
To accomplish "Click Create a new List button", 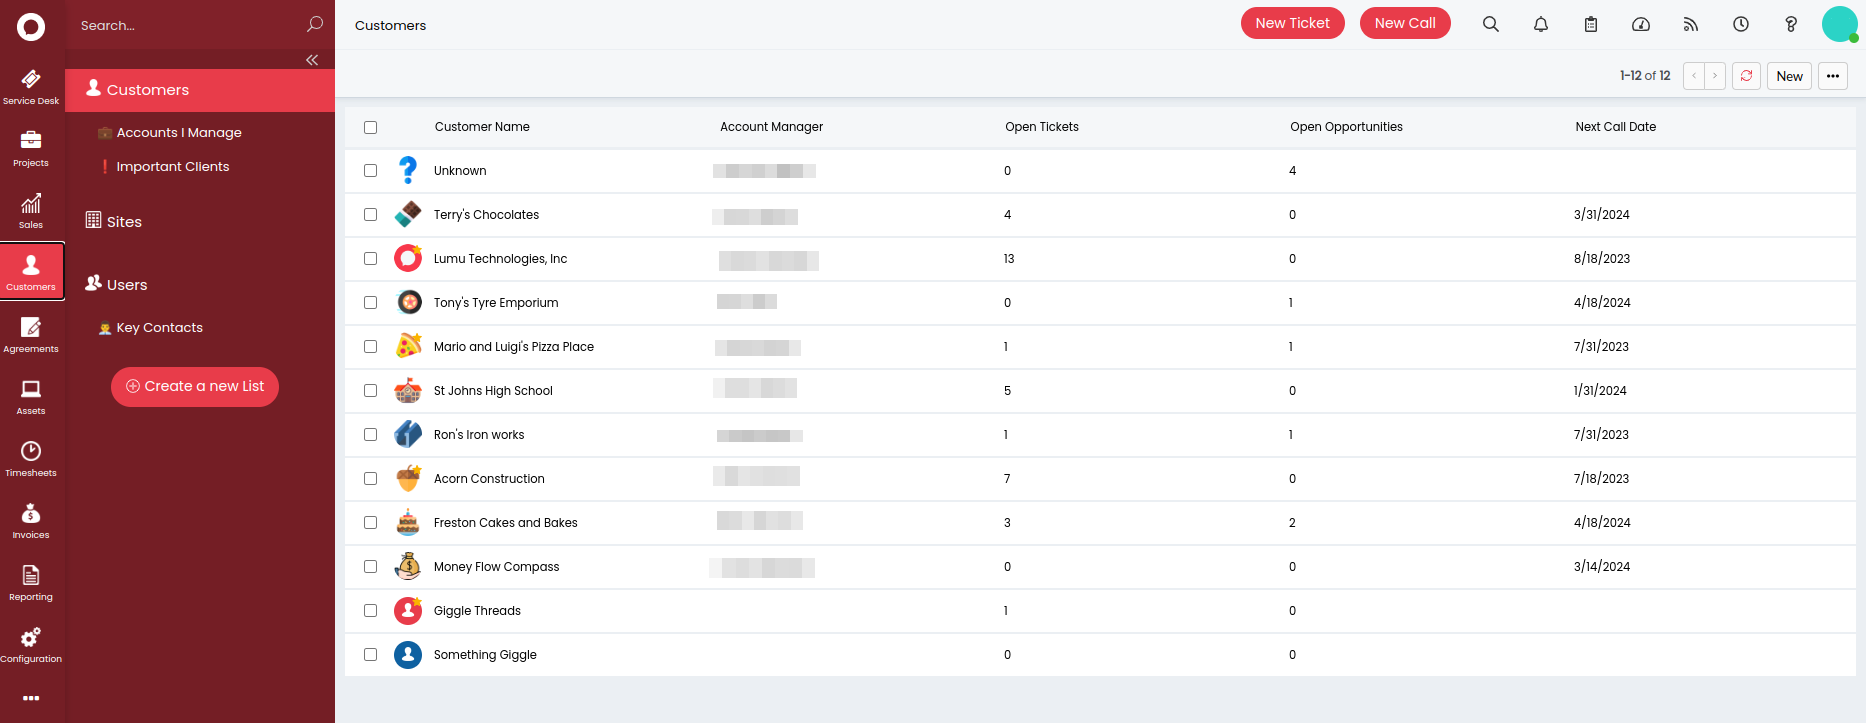I will 195,387.
